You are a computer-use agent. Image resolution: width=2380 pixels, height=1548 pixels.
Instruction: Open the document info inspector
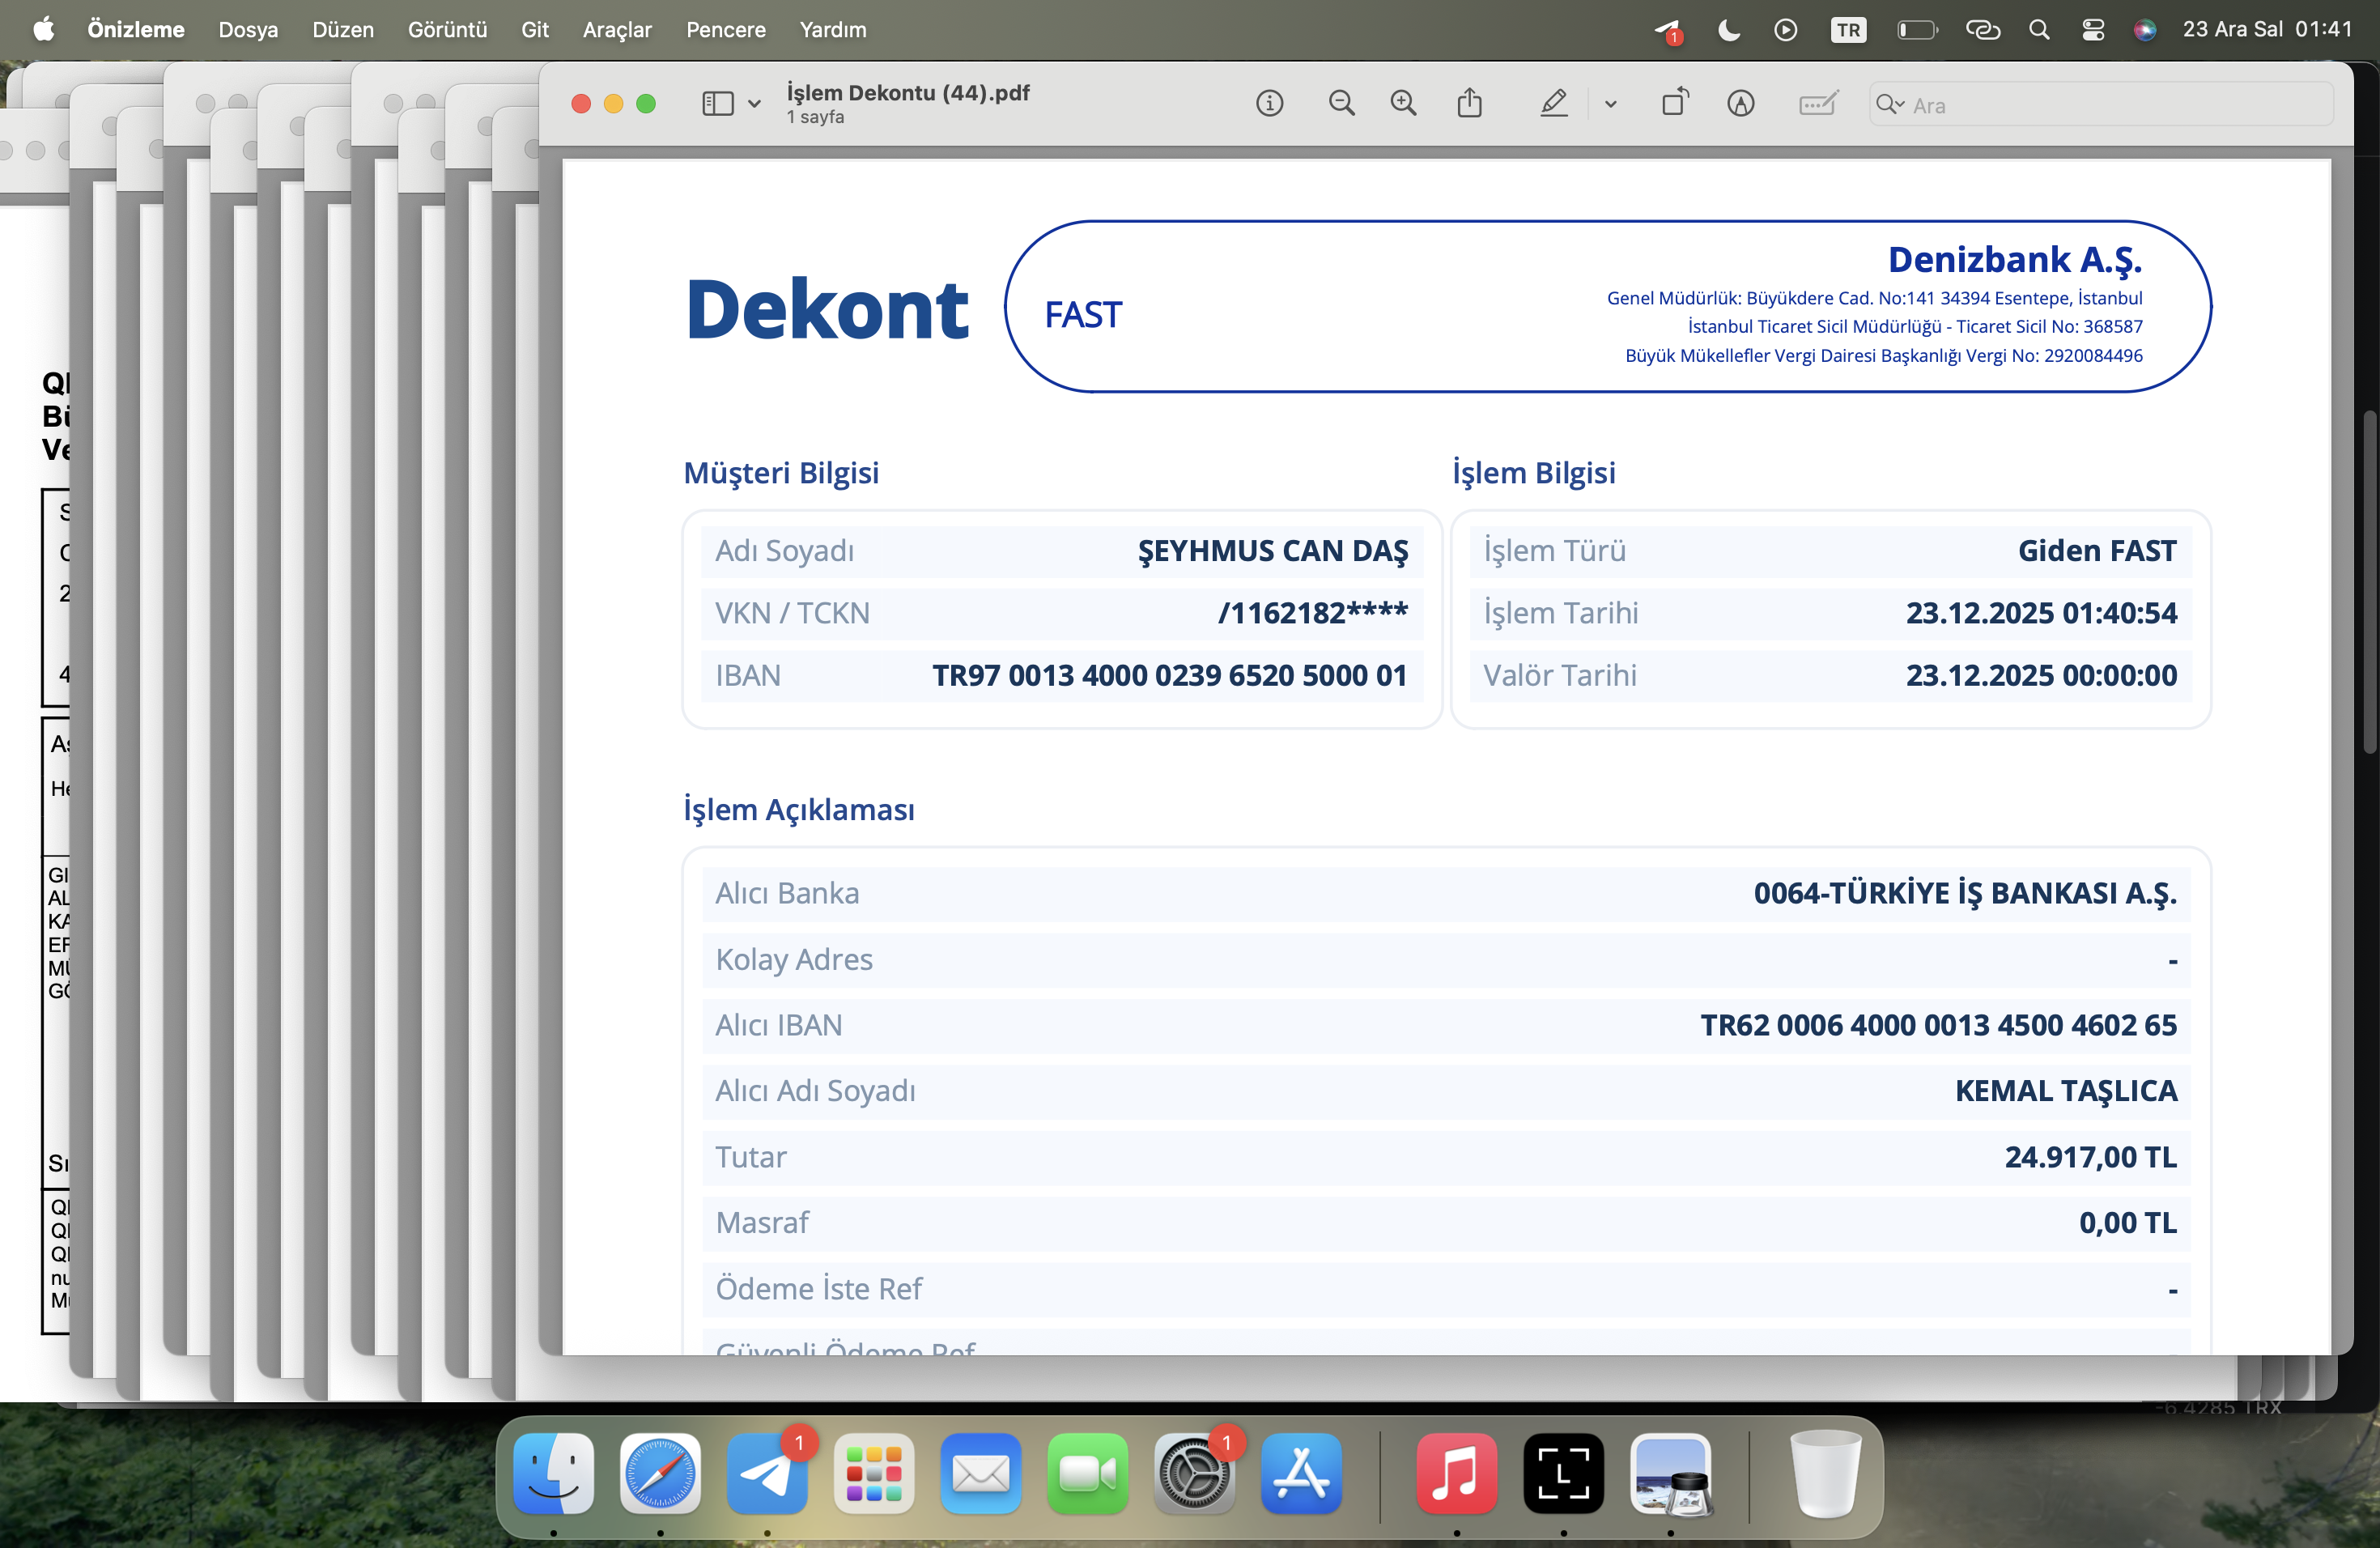click(x=1269, y=104)
